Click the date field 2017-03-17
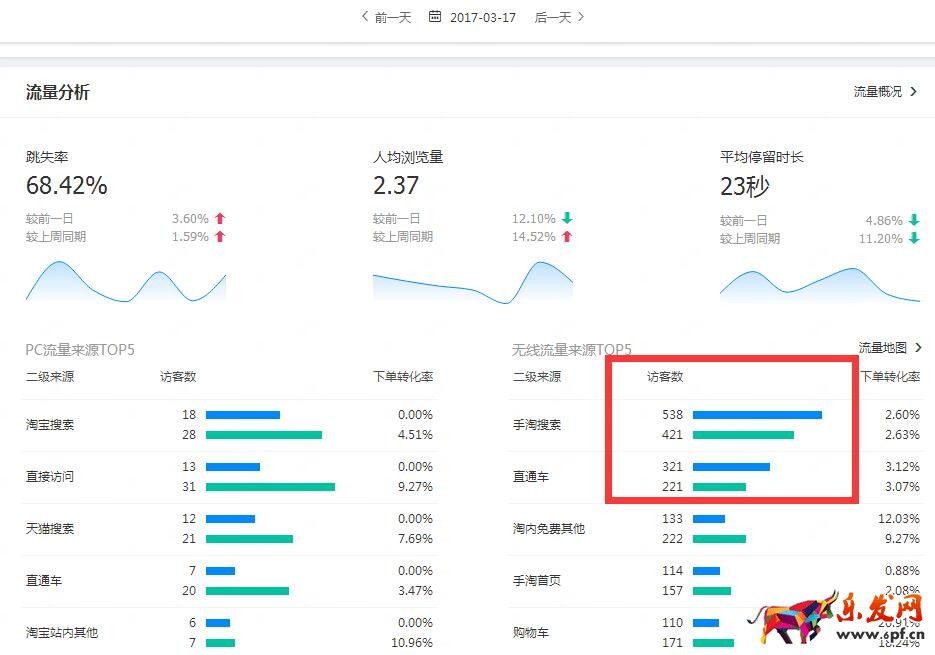 point(483,17)
